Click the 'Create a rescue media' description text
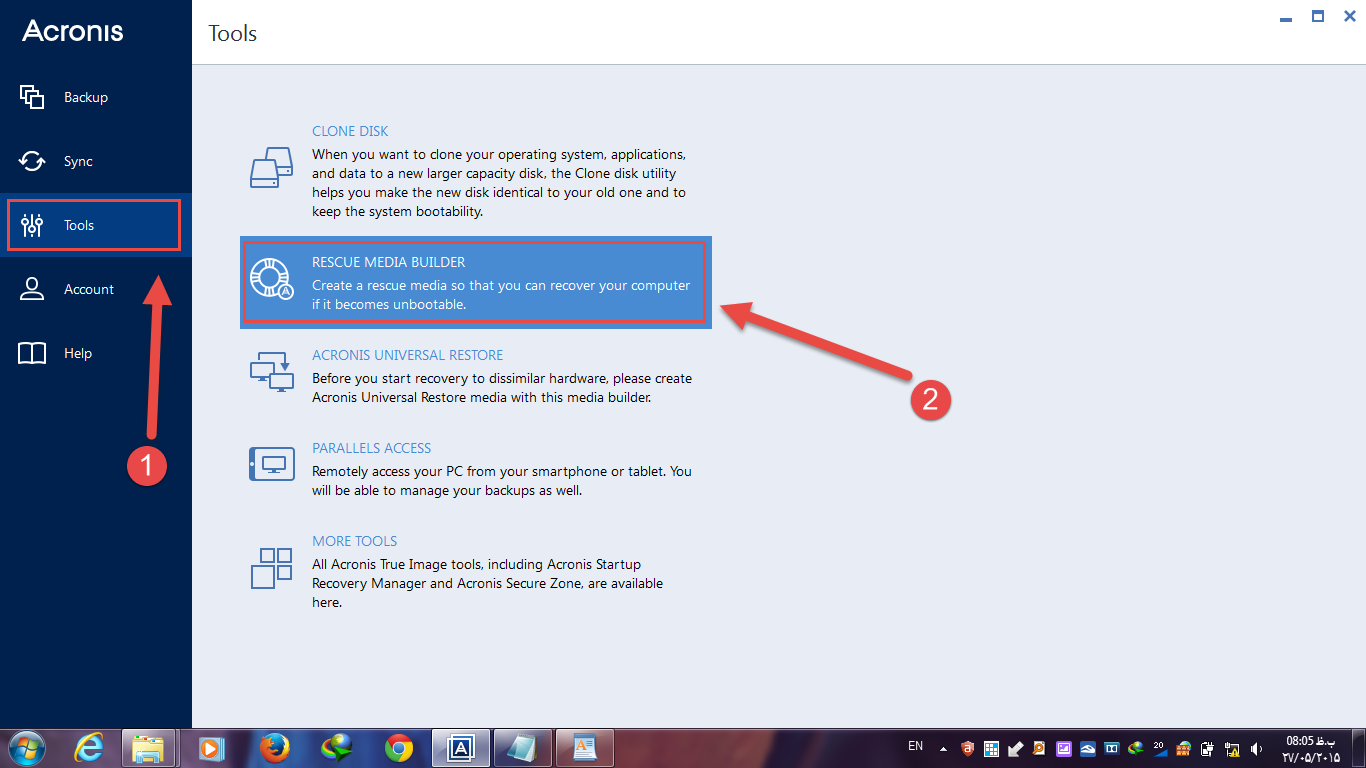Screen dimensions: 1366x768 tap(501, 295)
